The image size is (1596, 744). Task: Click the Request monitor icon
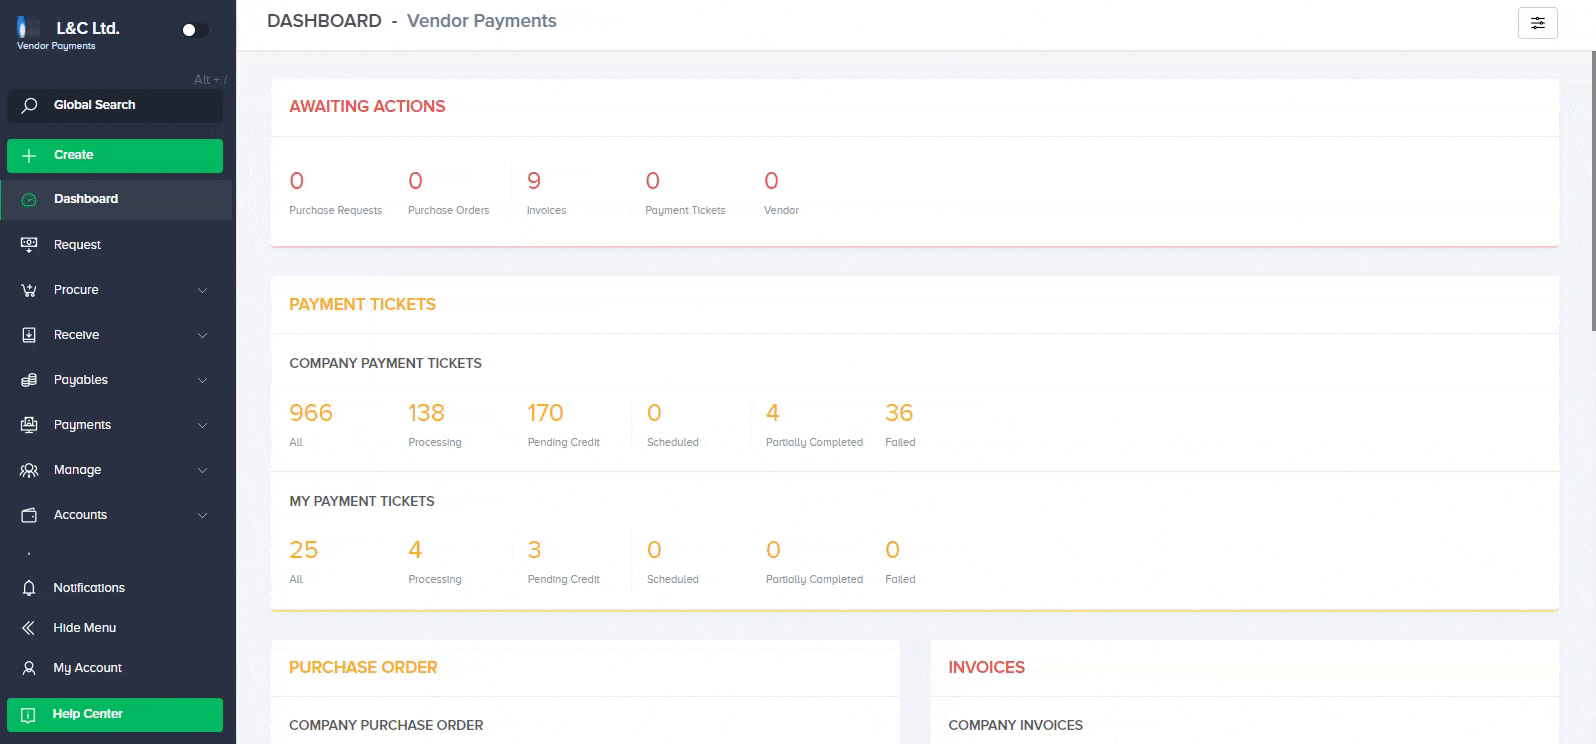pos(29,245)
